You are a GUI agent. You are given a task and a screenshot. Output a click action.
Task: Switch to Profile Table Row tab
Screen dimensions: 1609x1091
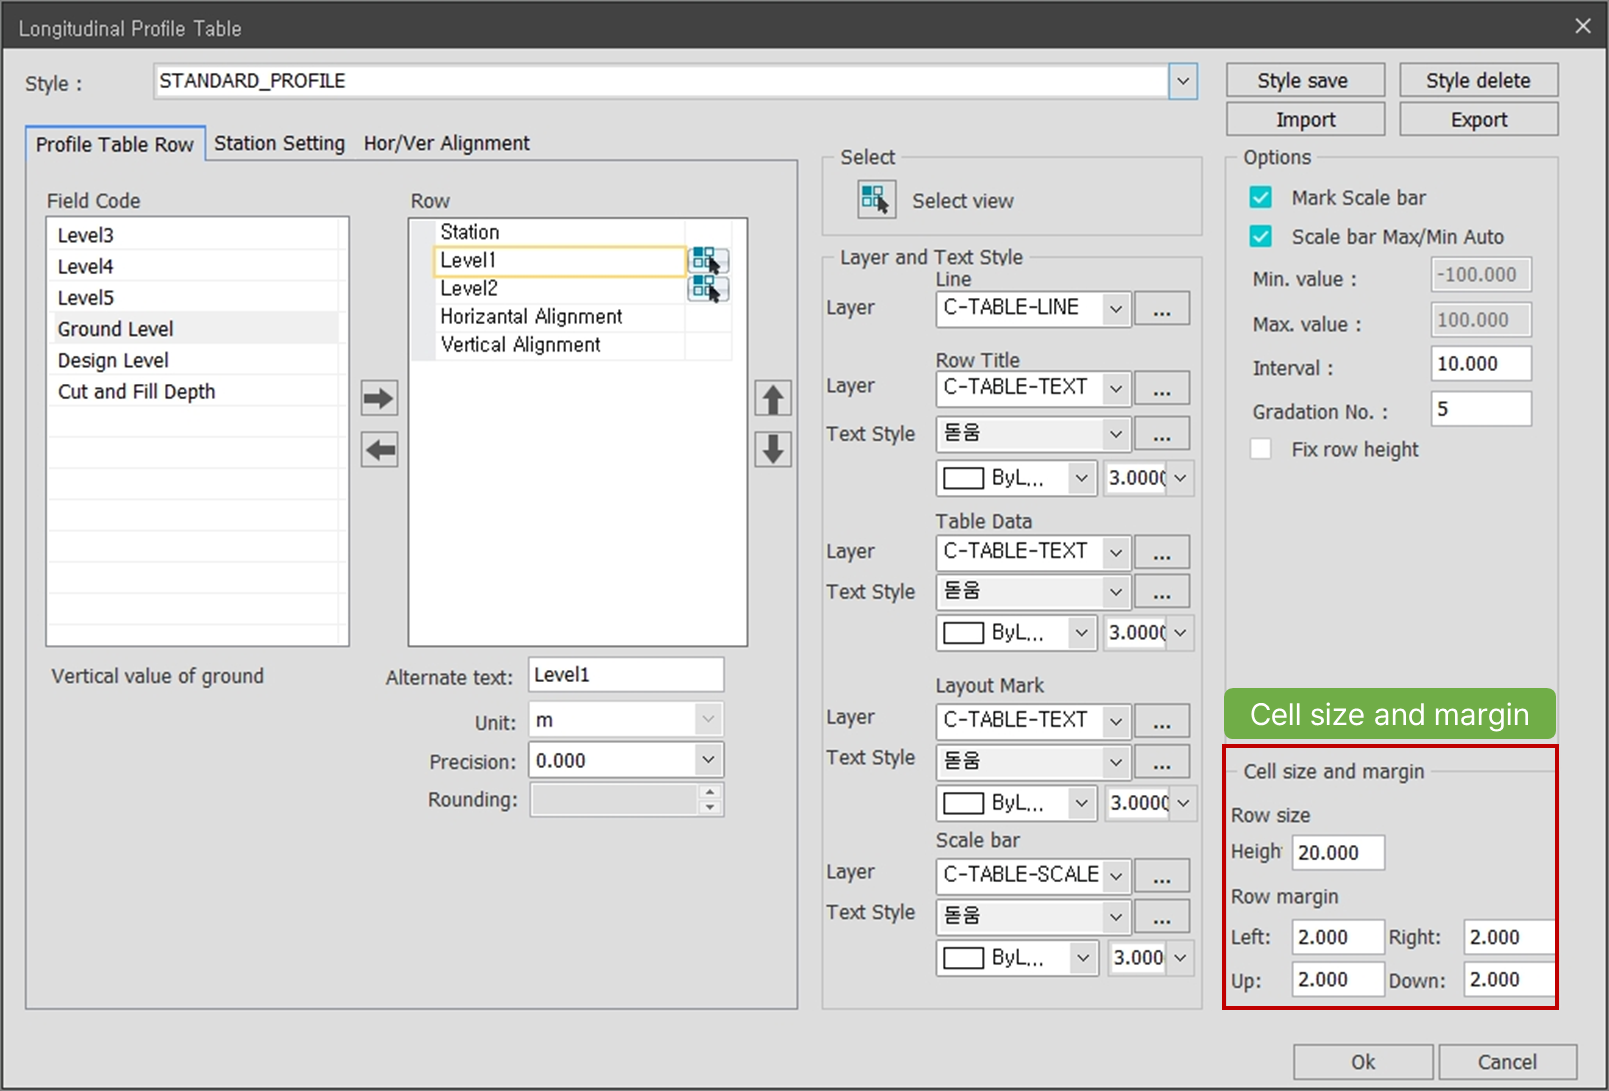pos(115,144)
